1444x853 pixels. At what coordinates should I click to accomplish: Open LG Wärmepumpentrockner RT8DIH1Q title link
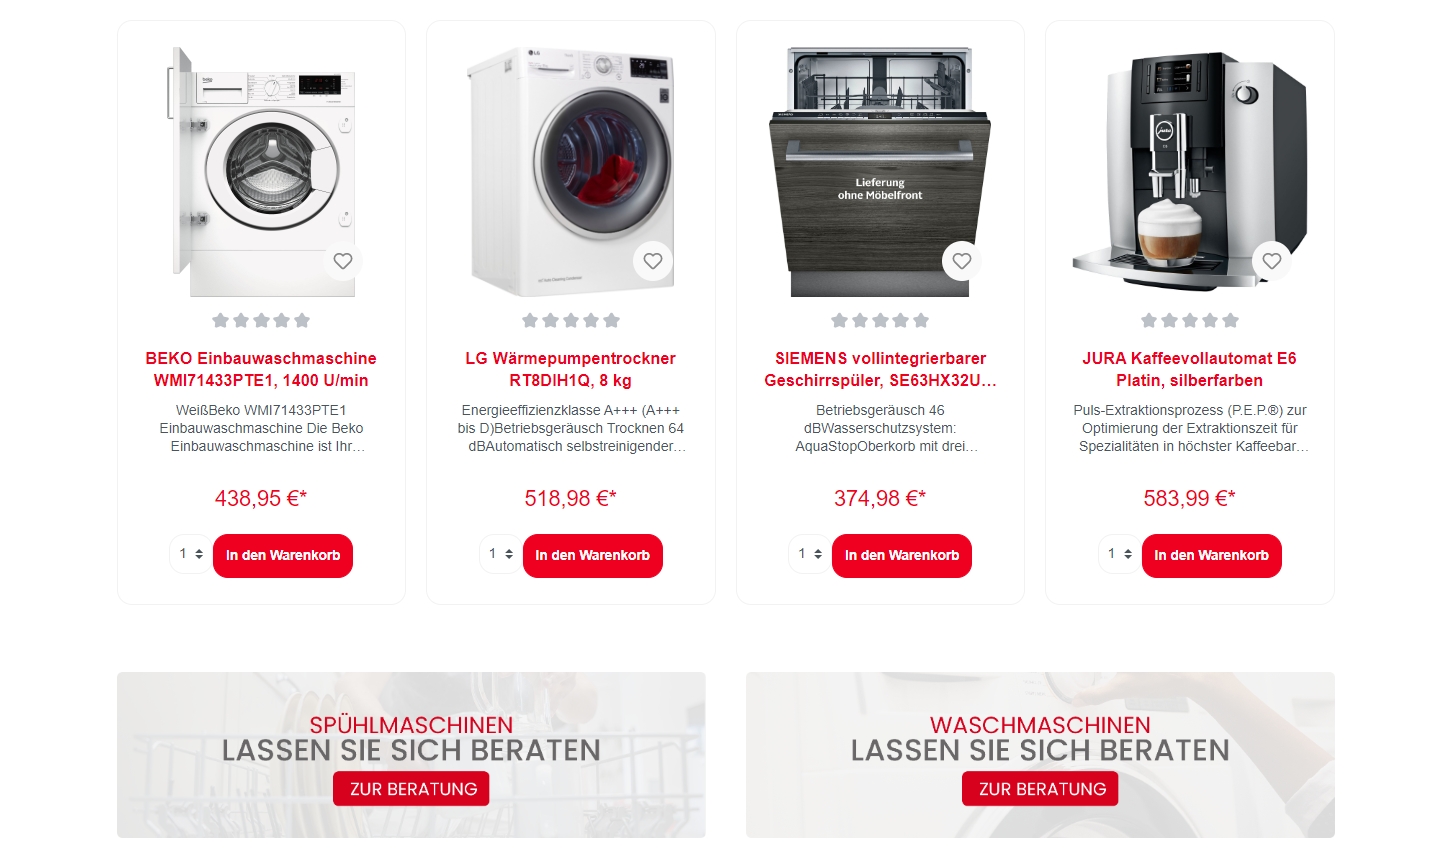pyautogui.click(x=571, y=369)
